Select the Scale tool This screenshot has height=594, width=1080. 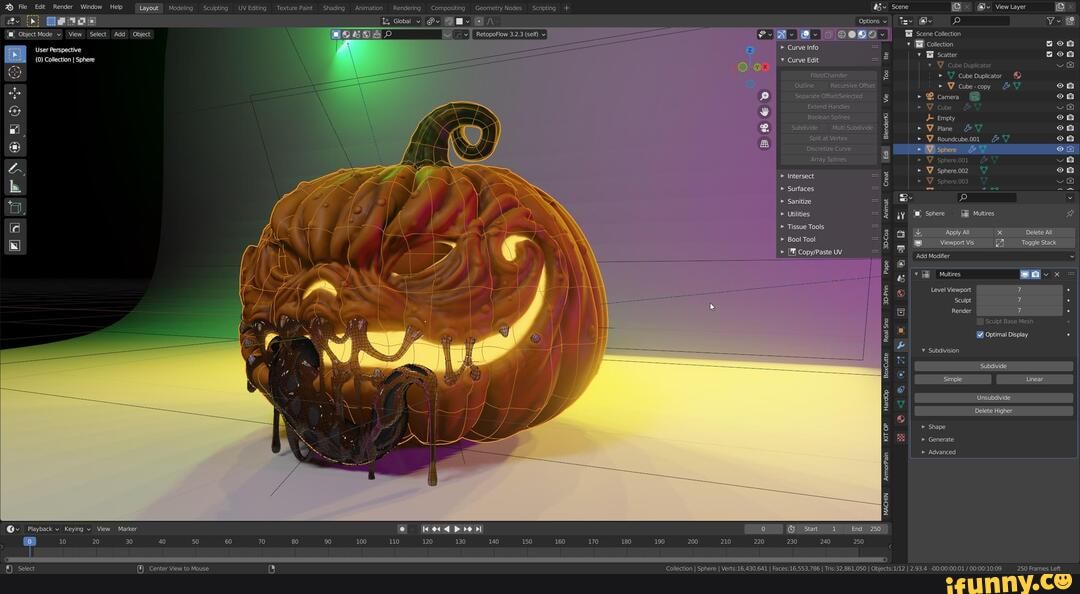coord(15,127)
